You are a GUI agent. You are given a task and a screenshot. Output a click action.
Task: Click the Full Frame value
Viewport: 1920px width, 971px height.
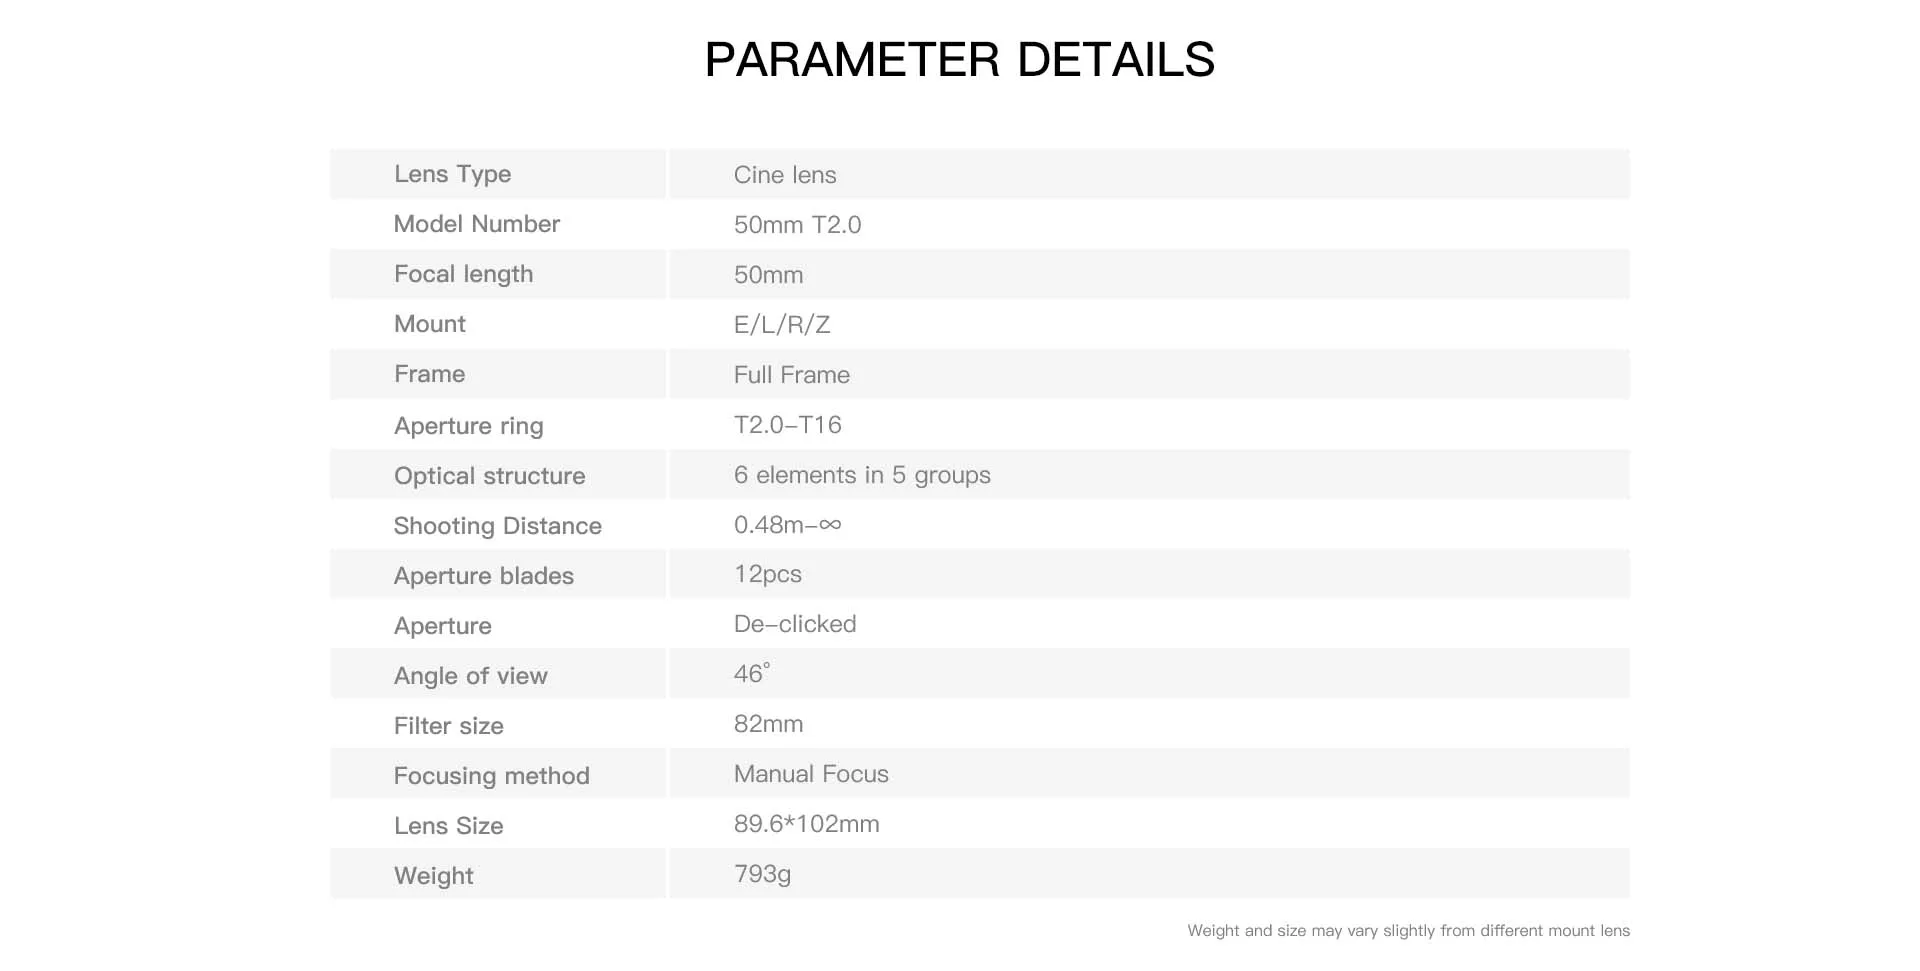tap(792, 375)
